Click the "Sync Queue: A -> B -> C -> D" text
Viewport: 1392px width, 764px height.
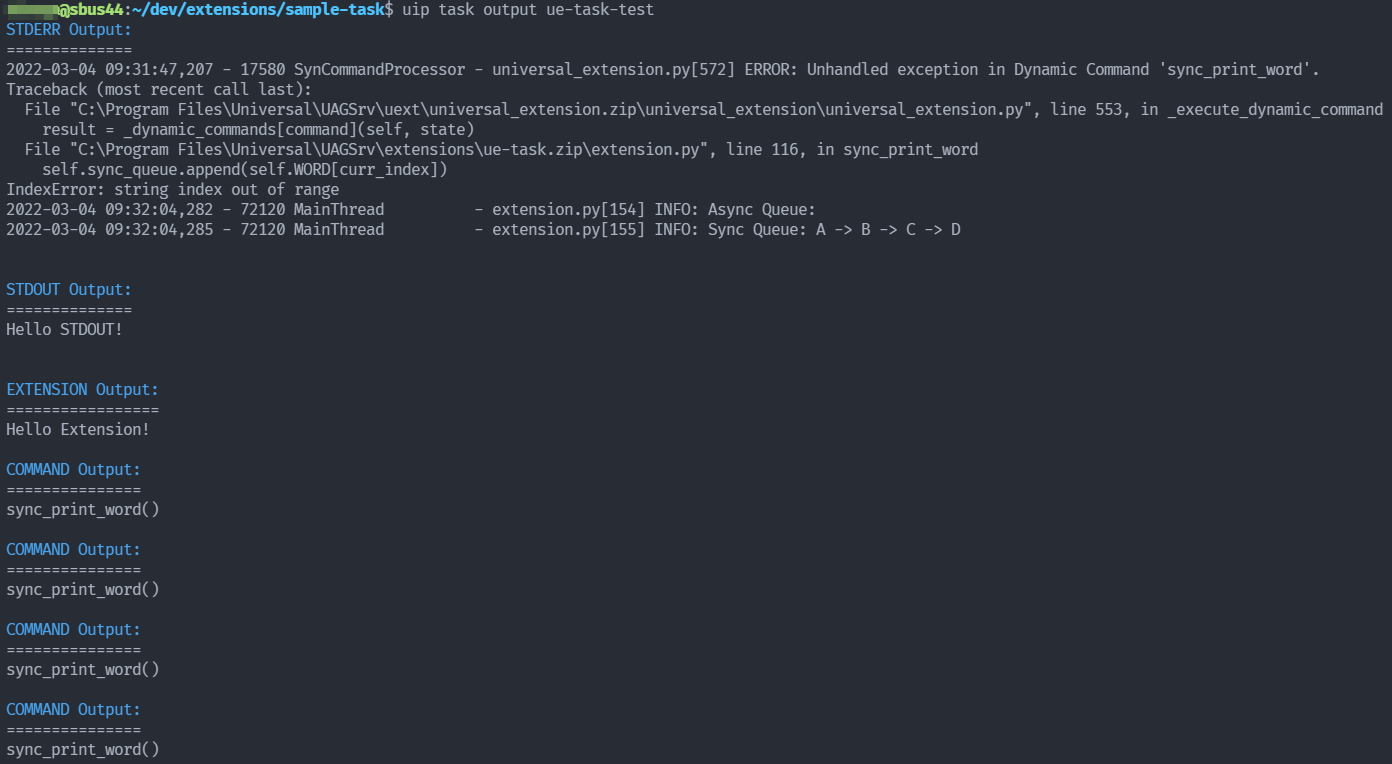834,229
